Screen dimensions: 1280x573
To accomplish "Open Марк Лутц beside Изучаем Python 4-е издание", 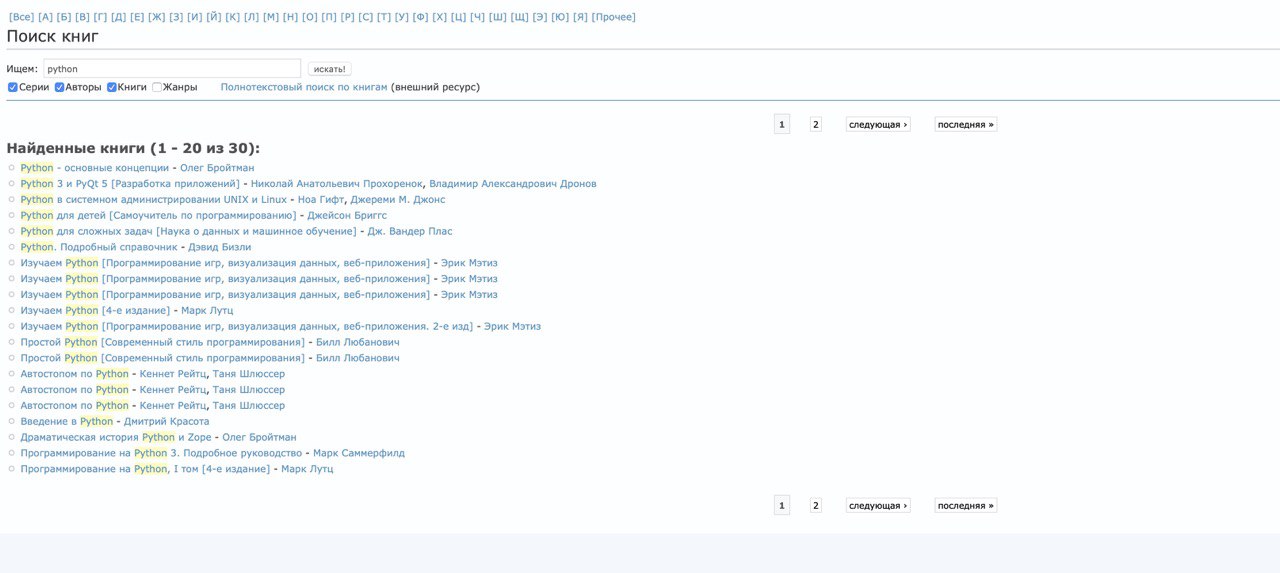I will tap(207, 311).
